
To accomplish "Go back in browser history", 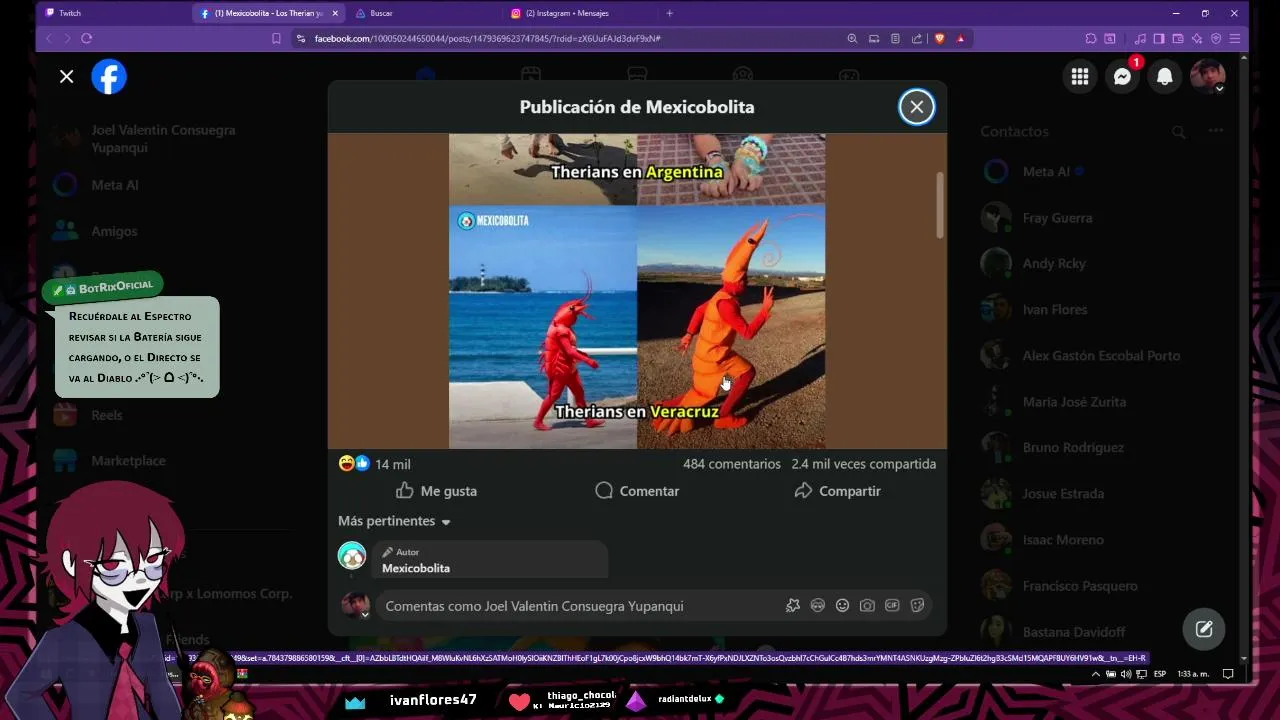I will (48, 38).
